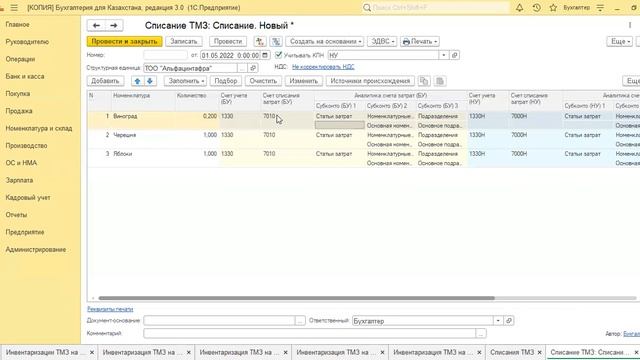The image size is (640, 360).
Task: Open the notifications bell
Action: coord(519,8)
